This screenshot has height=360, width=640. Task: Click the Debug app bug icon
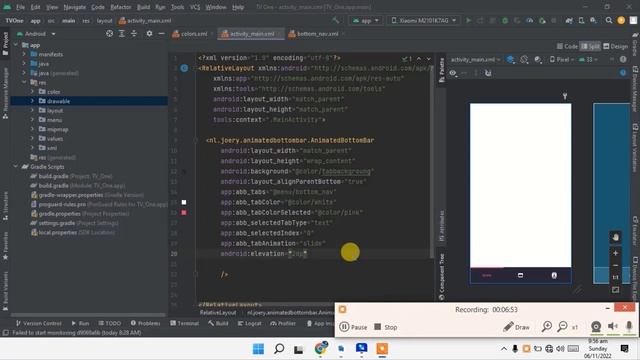505,20
